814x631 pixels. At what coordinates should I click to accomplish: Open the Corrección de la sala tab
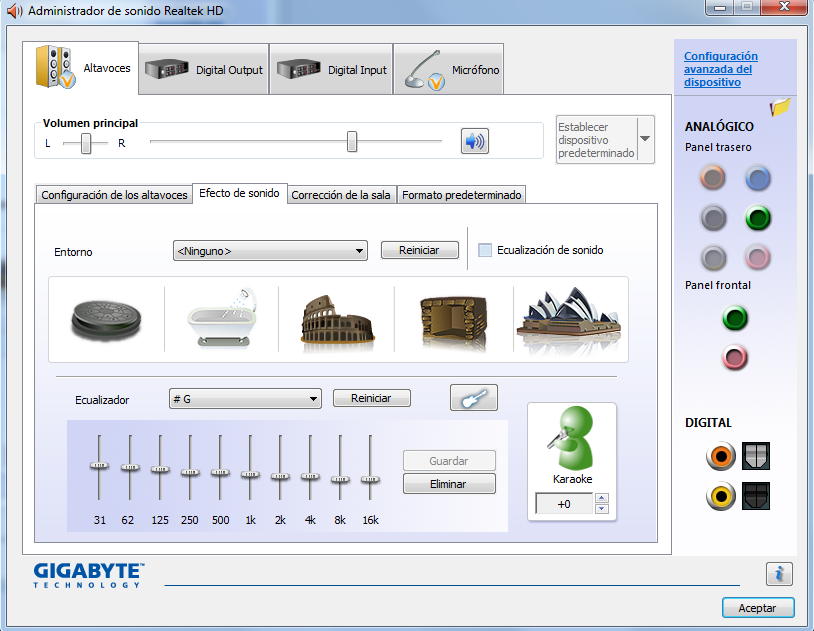tap(341, 195)
